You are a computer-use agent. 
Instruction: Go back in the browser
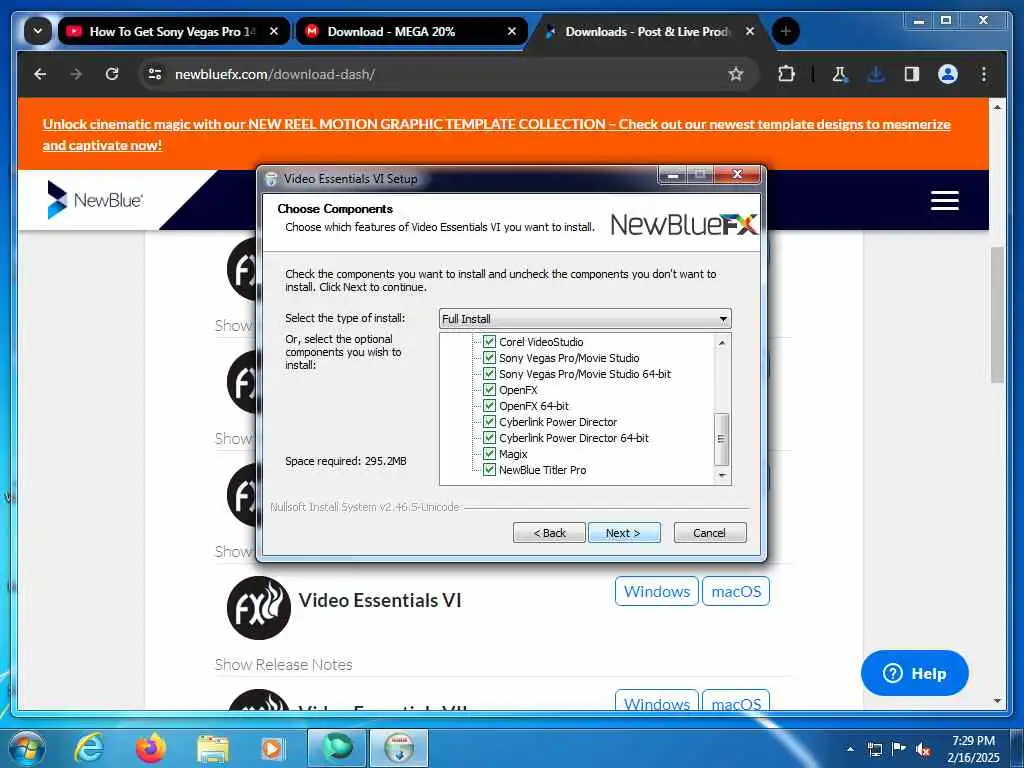tap(40, 74)
